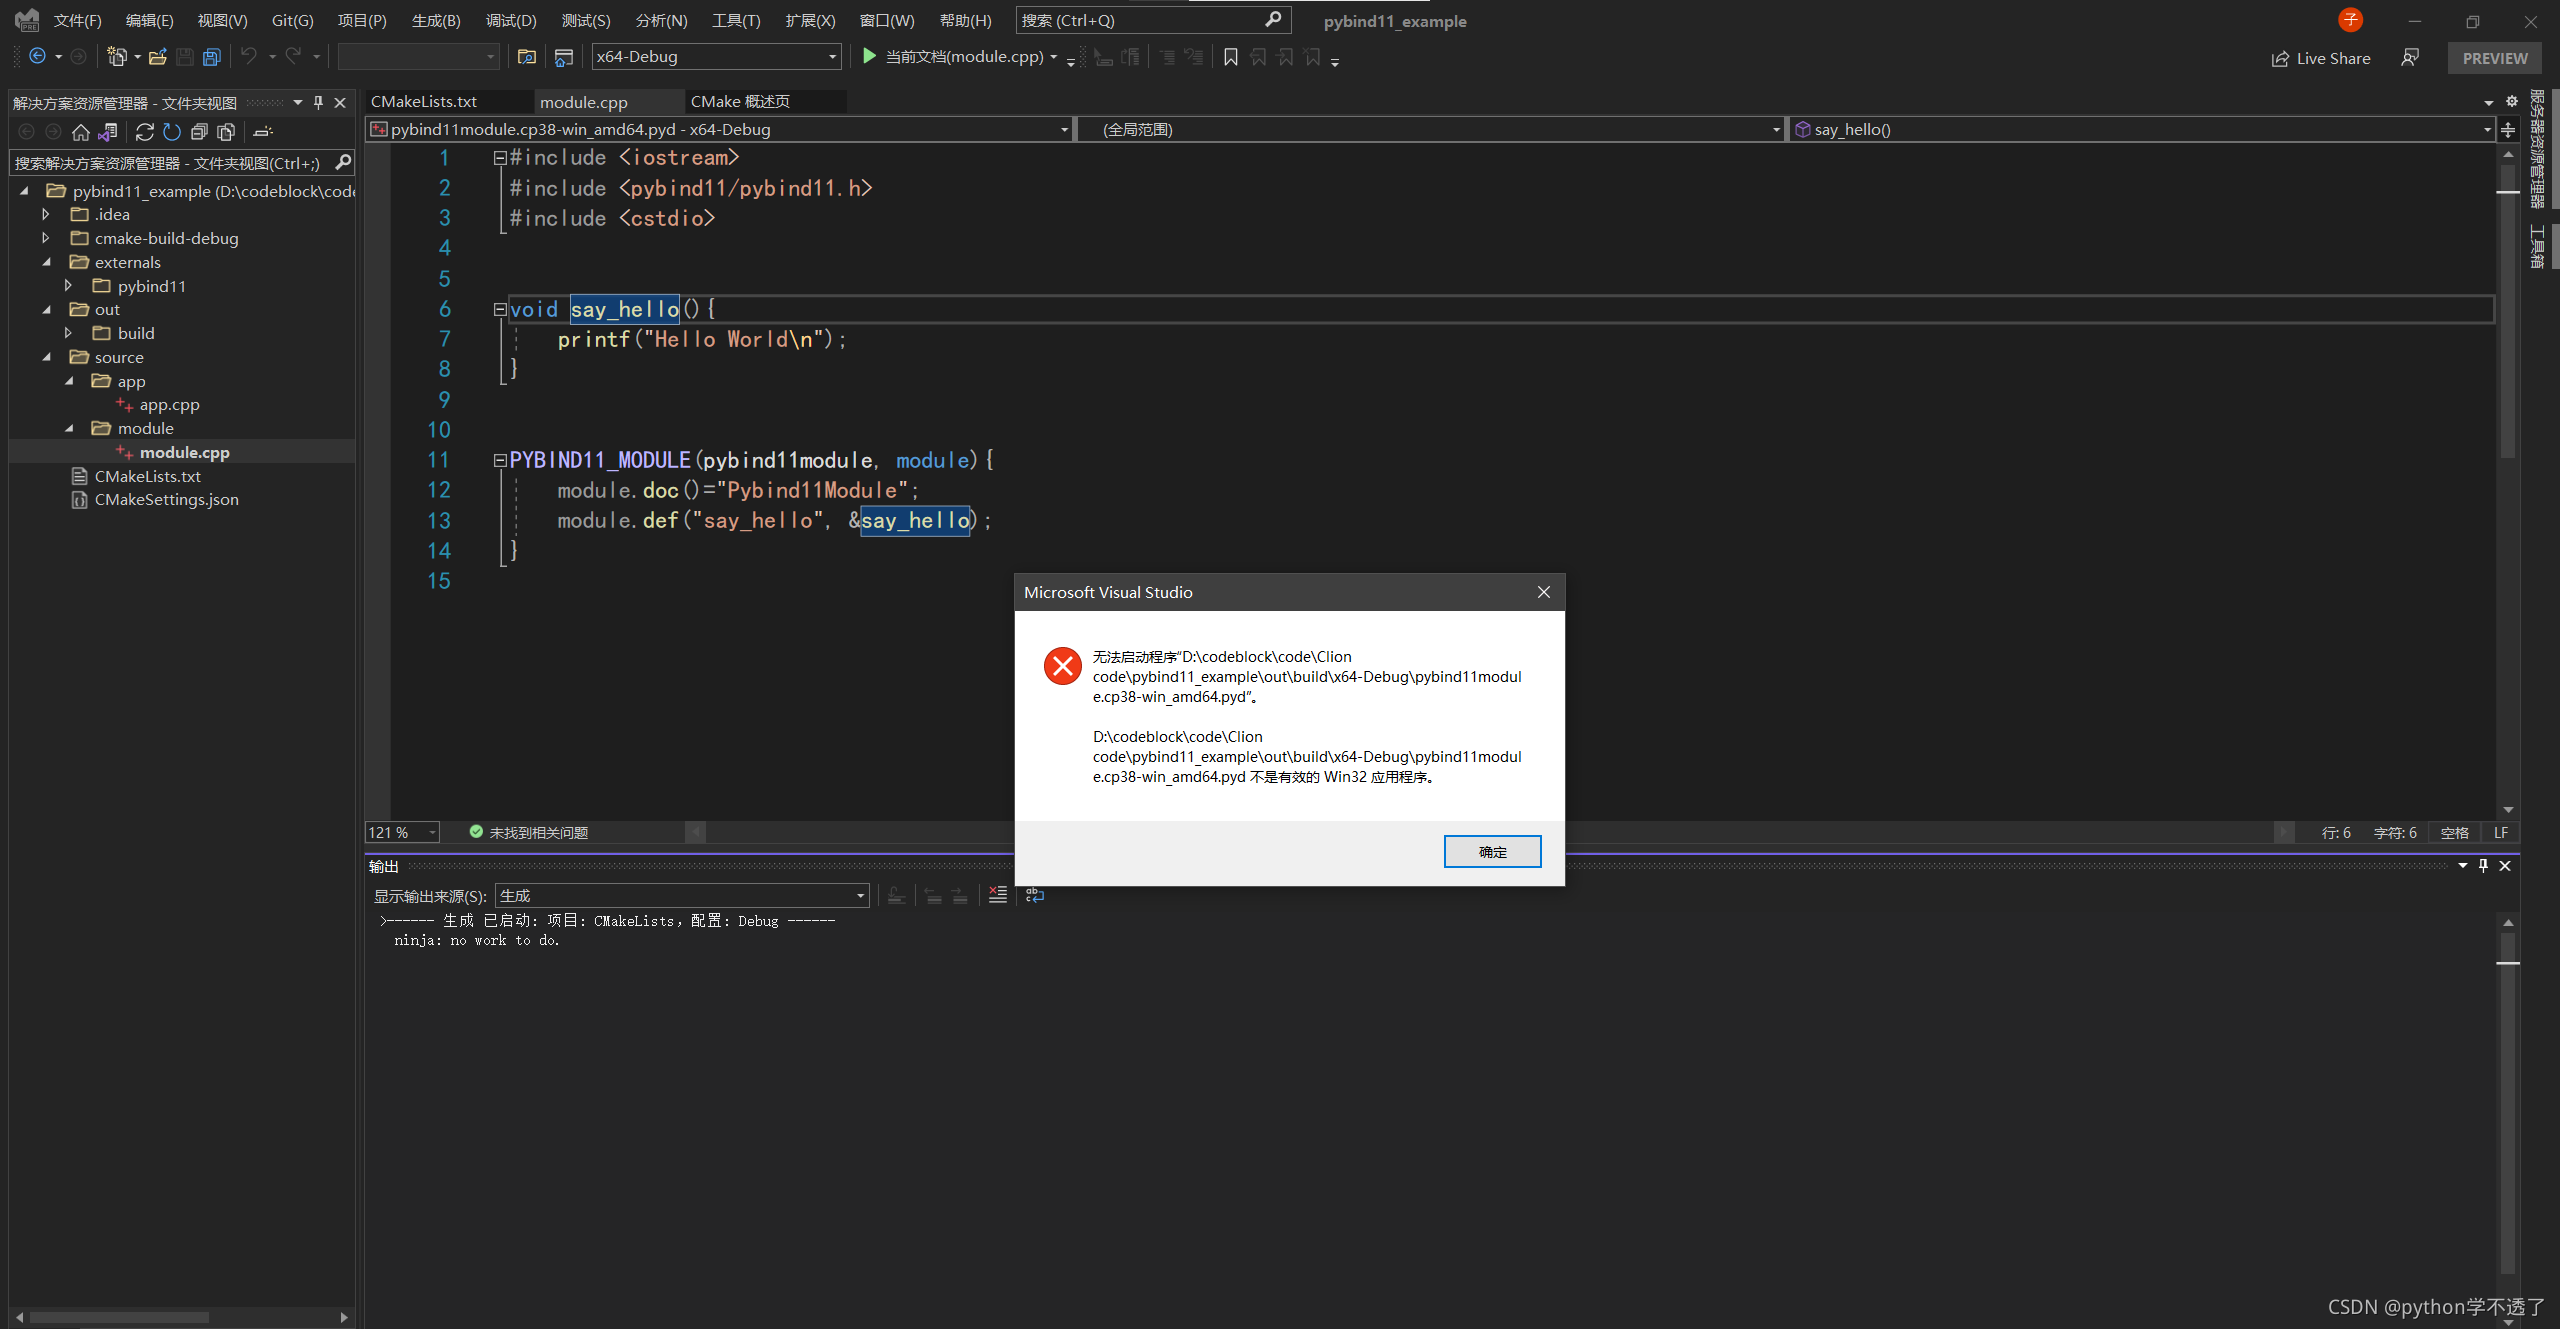The height and width of the screenshot is (1329, 2560).
Task: Toggle pin on the Solution Explorer panel
Action: pyautogui.click(x=319, y=102)
